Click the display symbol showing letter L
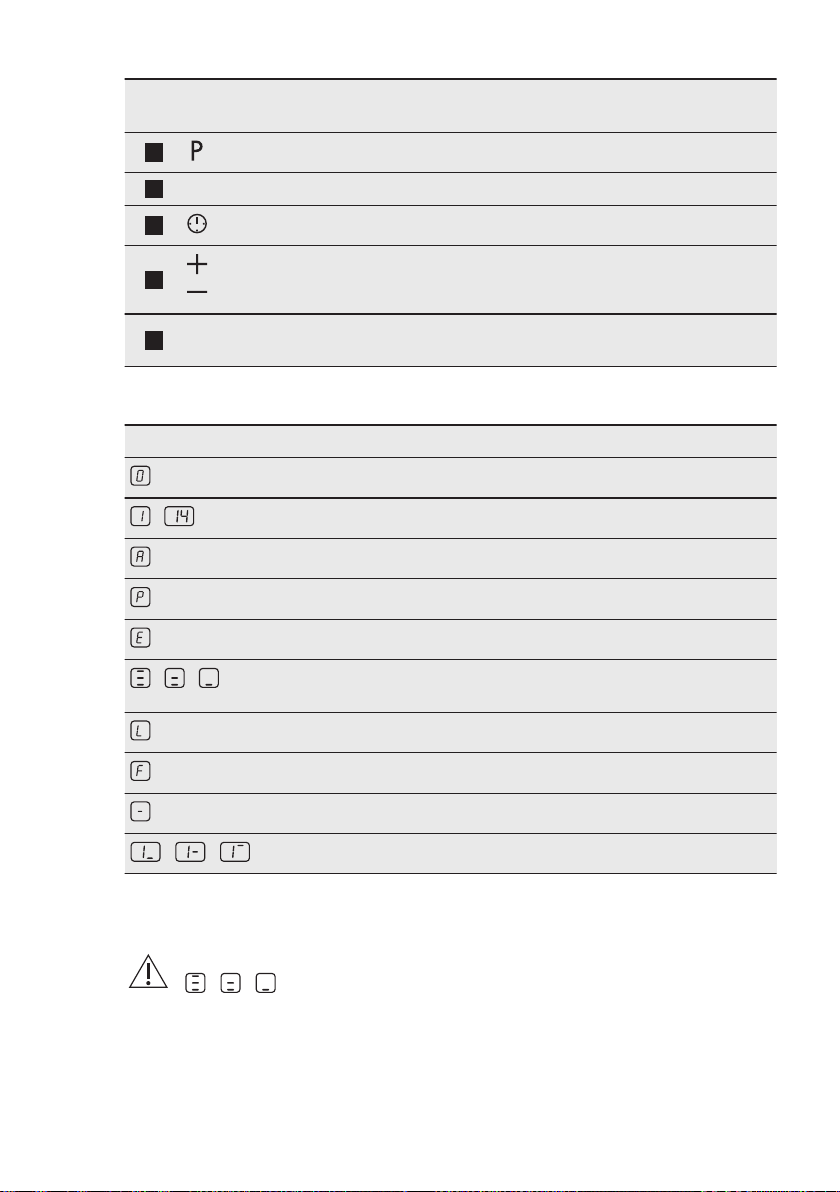Screen dimensions: 840x1192 click(x=141, y=731)
